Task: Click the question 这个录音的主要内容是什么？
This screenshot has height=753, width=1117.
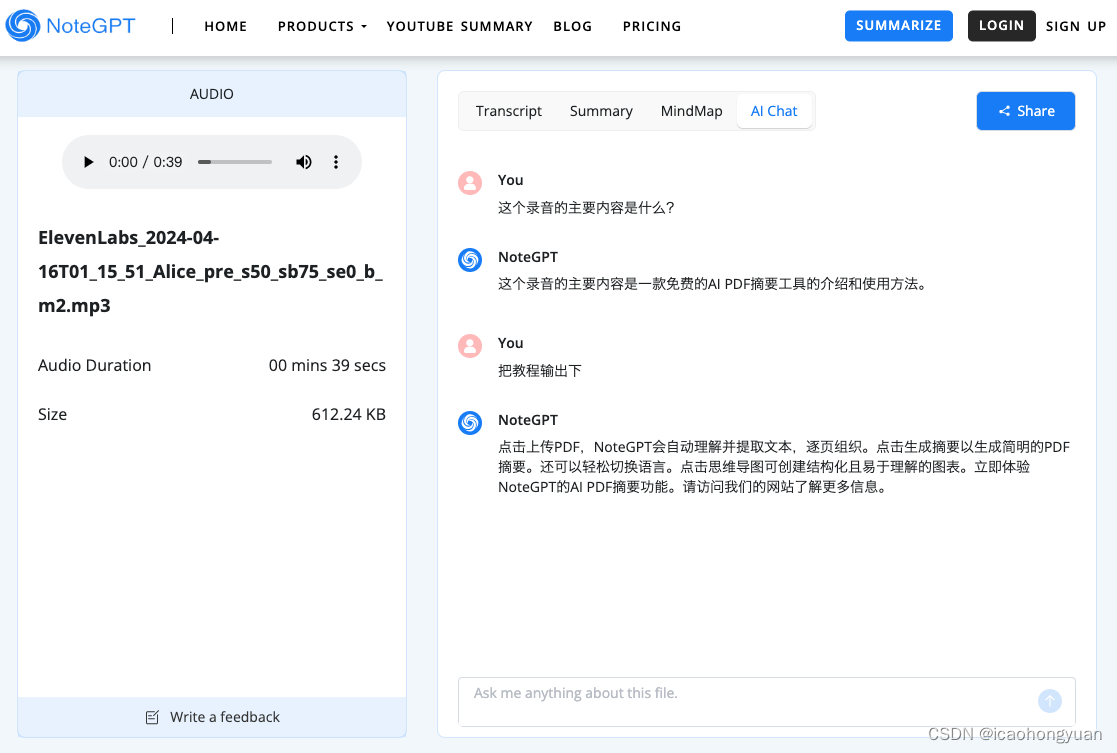Action: point(586,208)
